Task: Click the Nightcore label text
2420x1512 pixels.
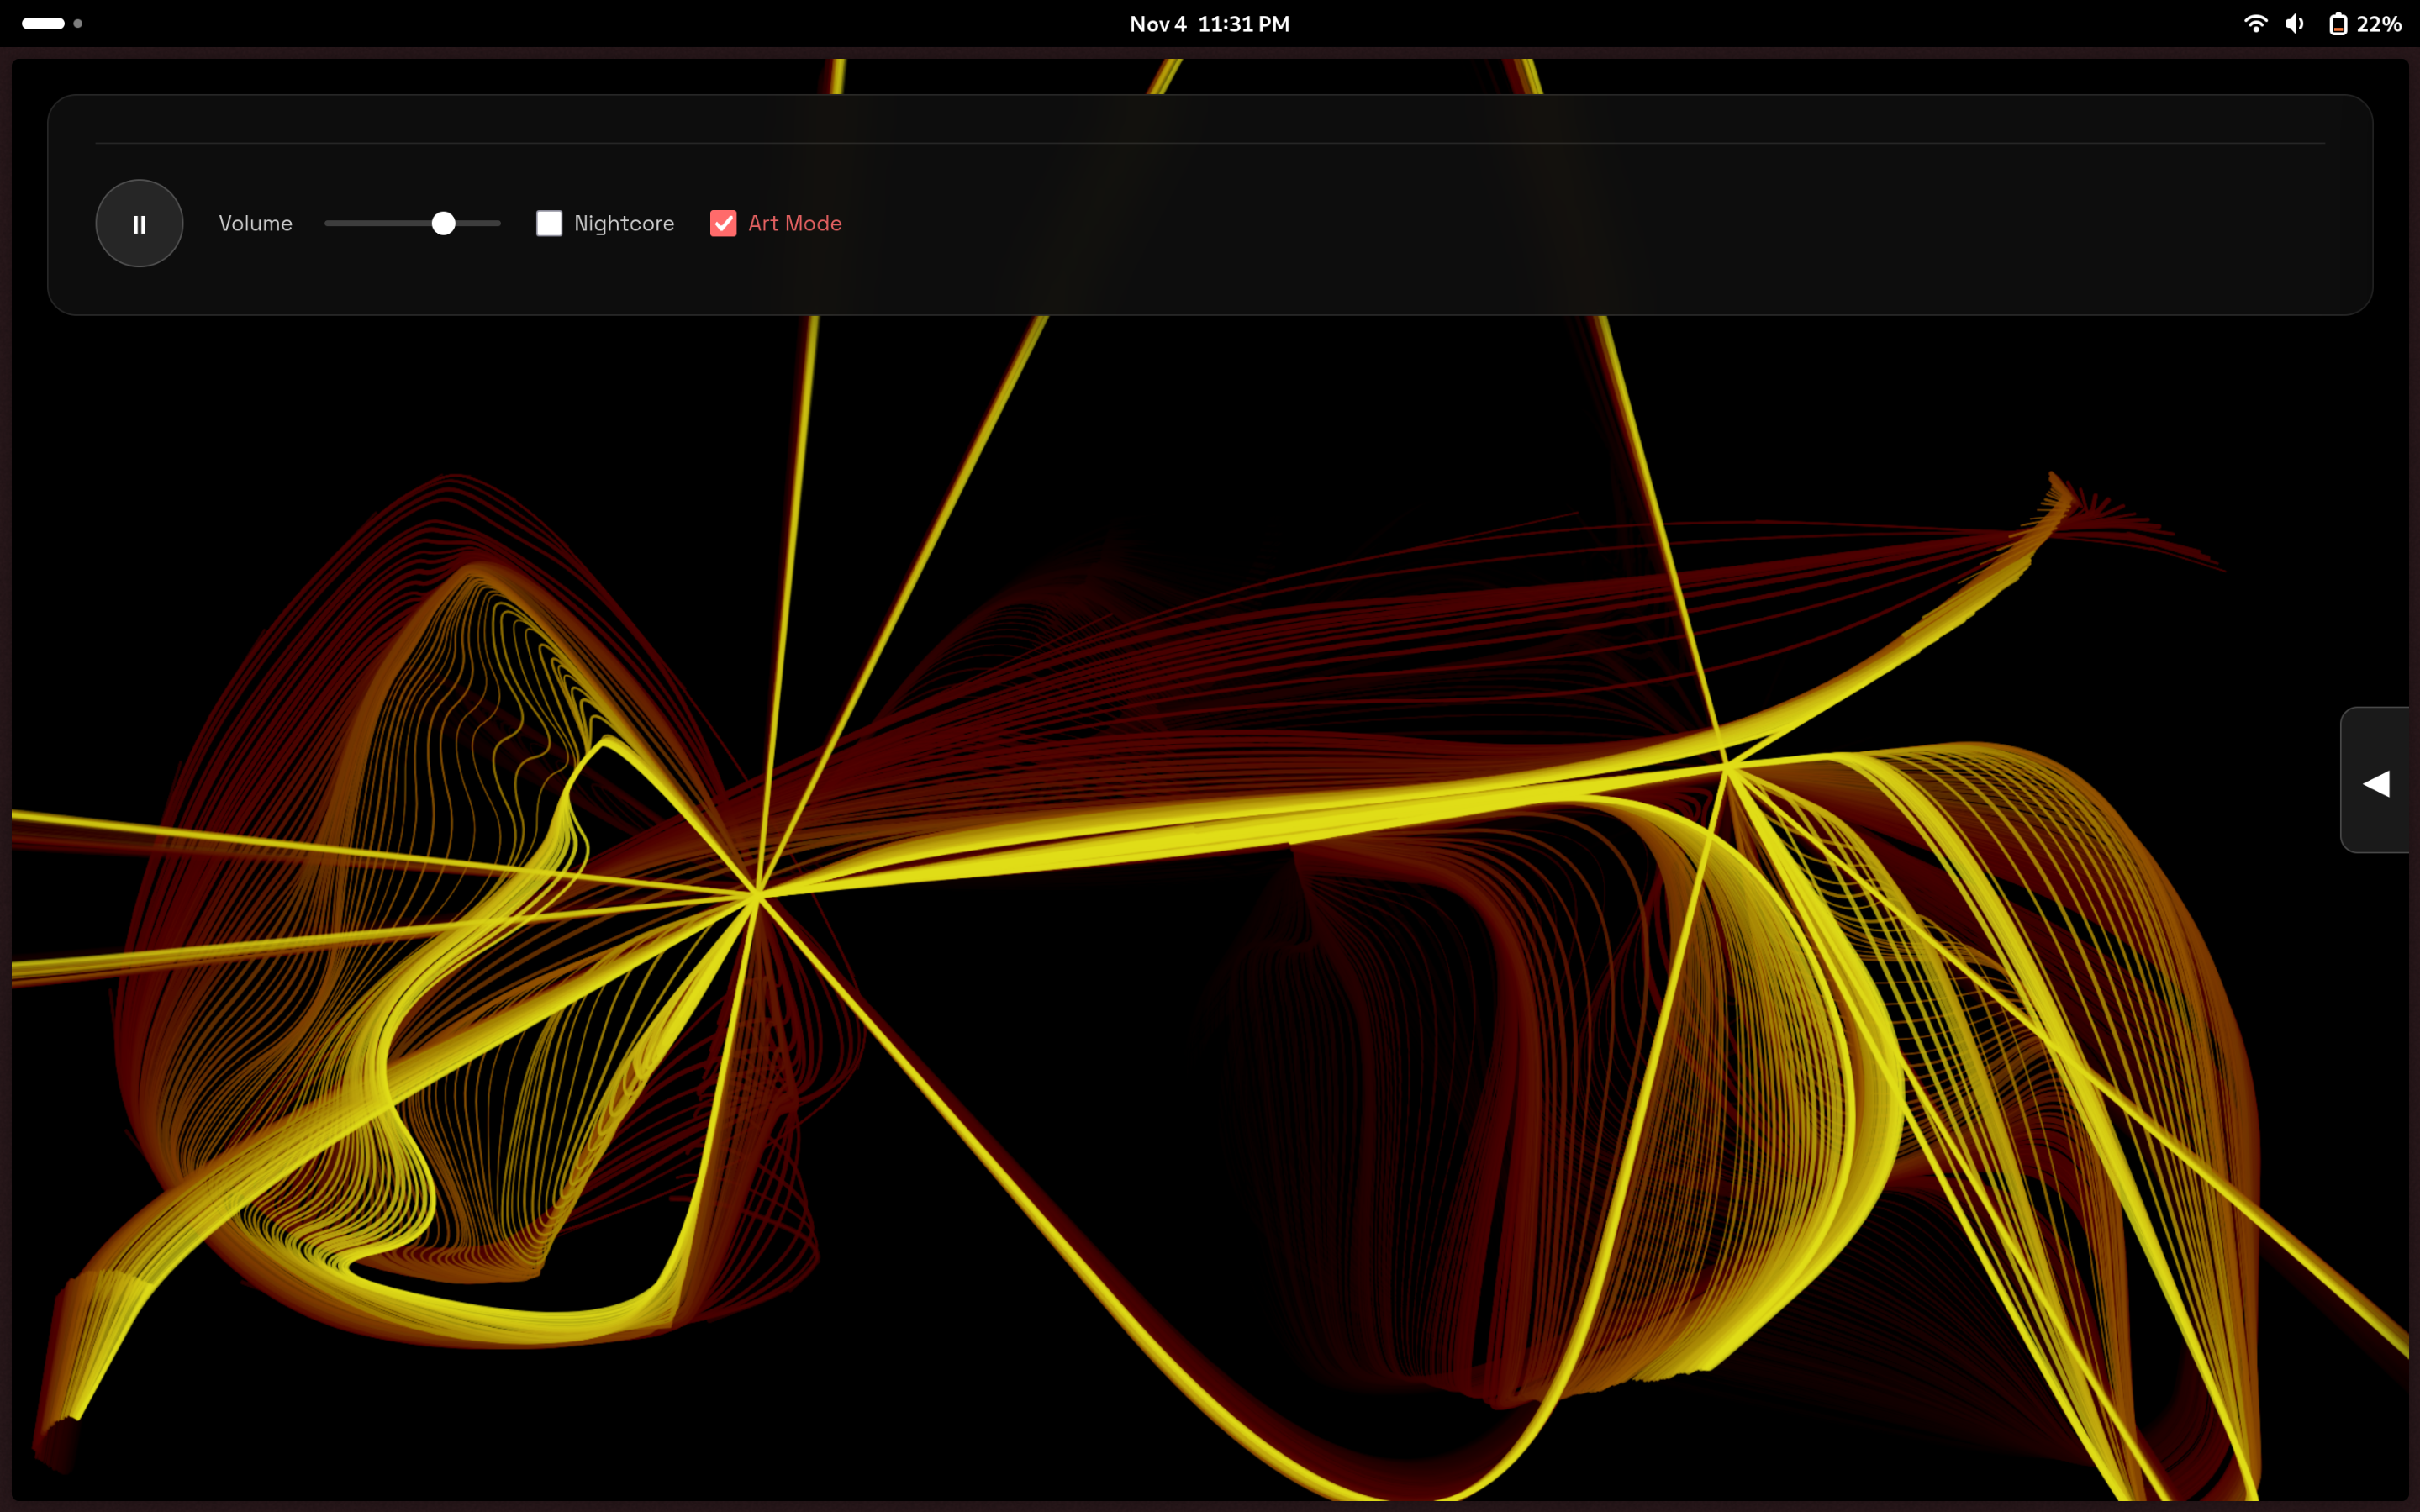Action: (624, 223)
